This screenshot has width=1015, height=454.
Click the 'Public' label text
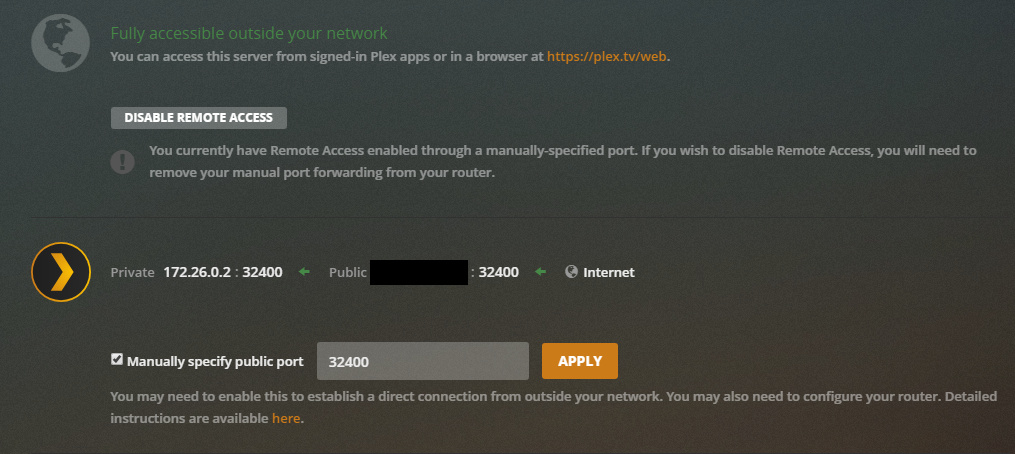coord(348,272)
